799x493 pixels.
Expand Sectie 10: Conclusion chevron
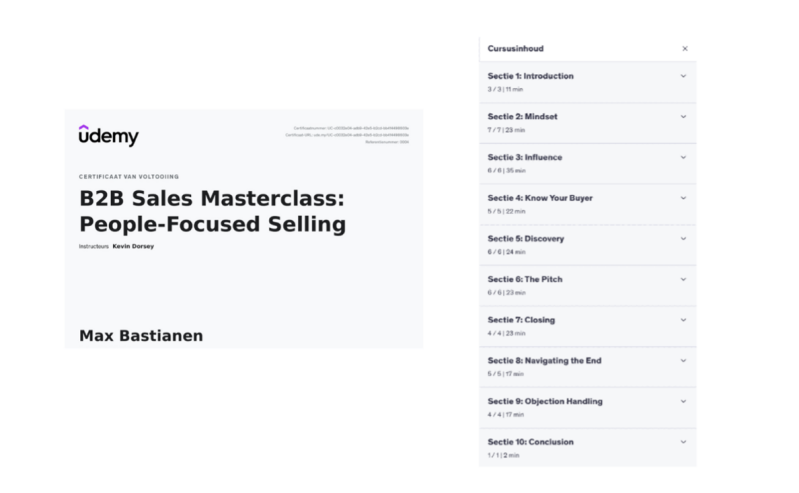pos(684,442)
